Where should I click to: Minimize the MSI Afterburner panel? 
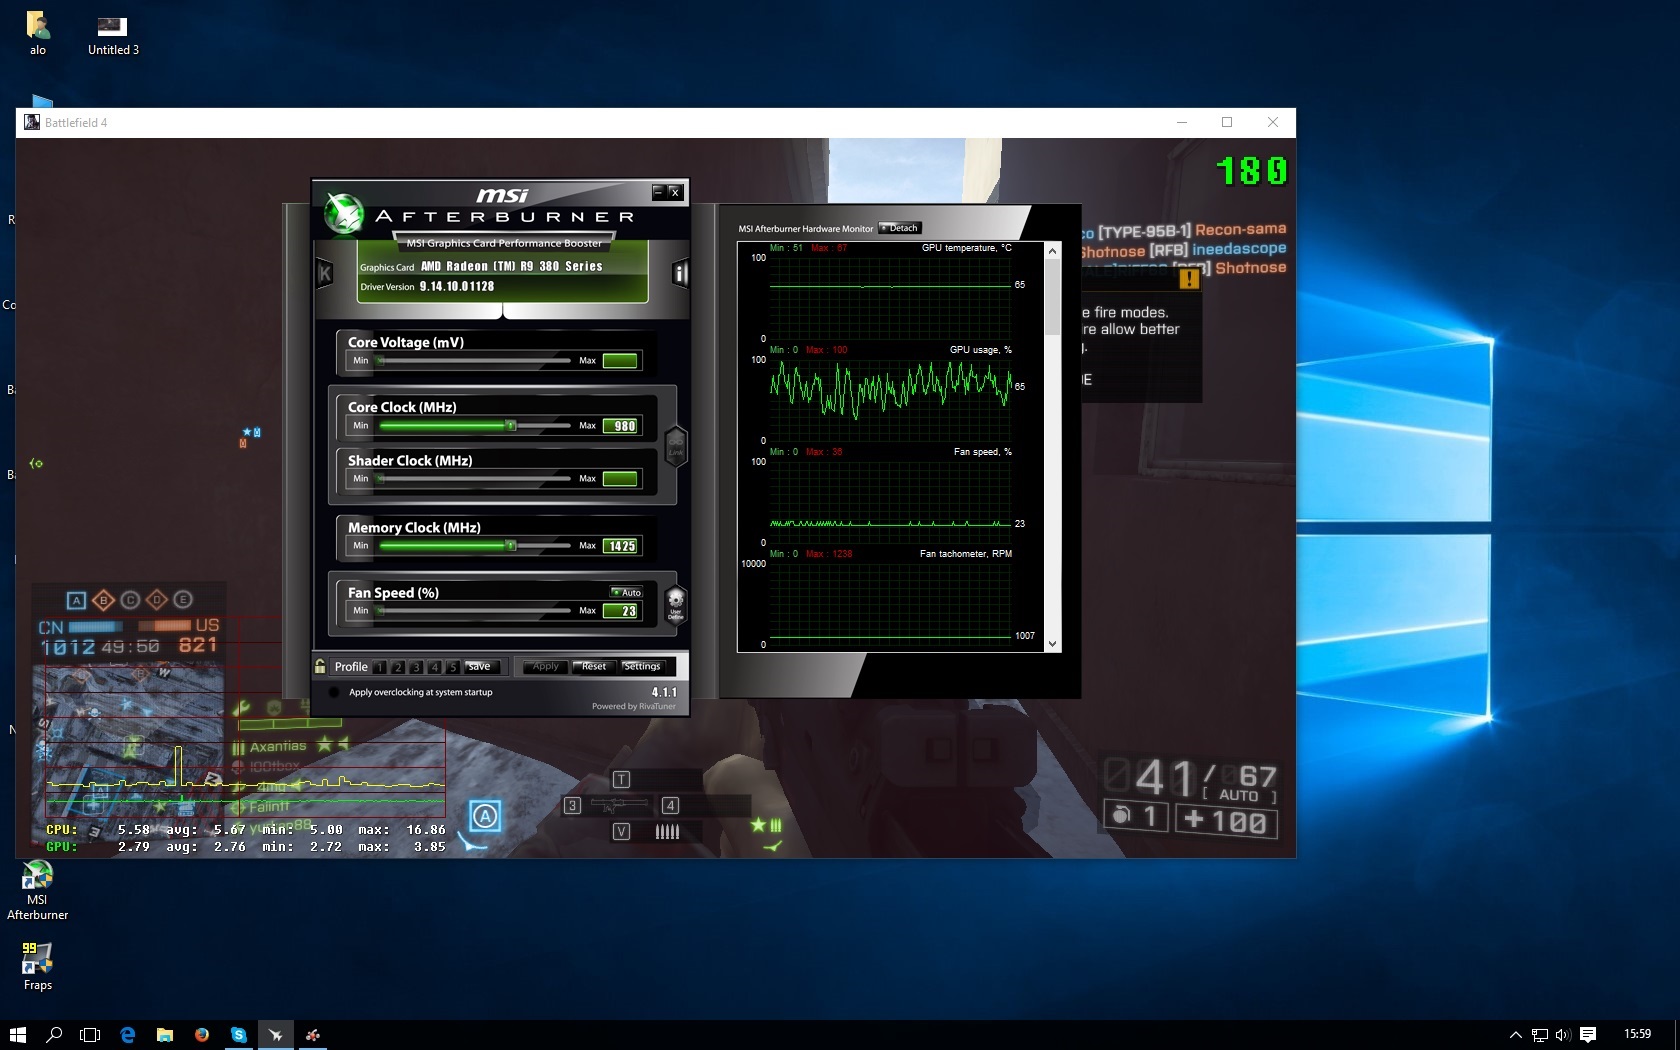click(x=658, y=192)
